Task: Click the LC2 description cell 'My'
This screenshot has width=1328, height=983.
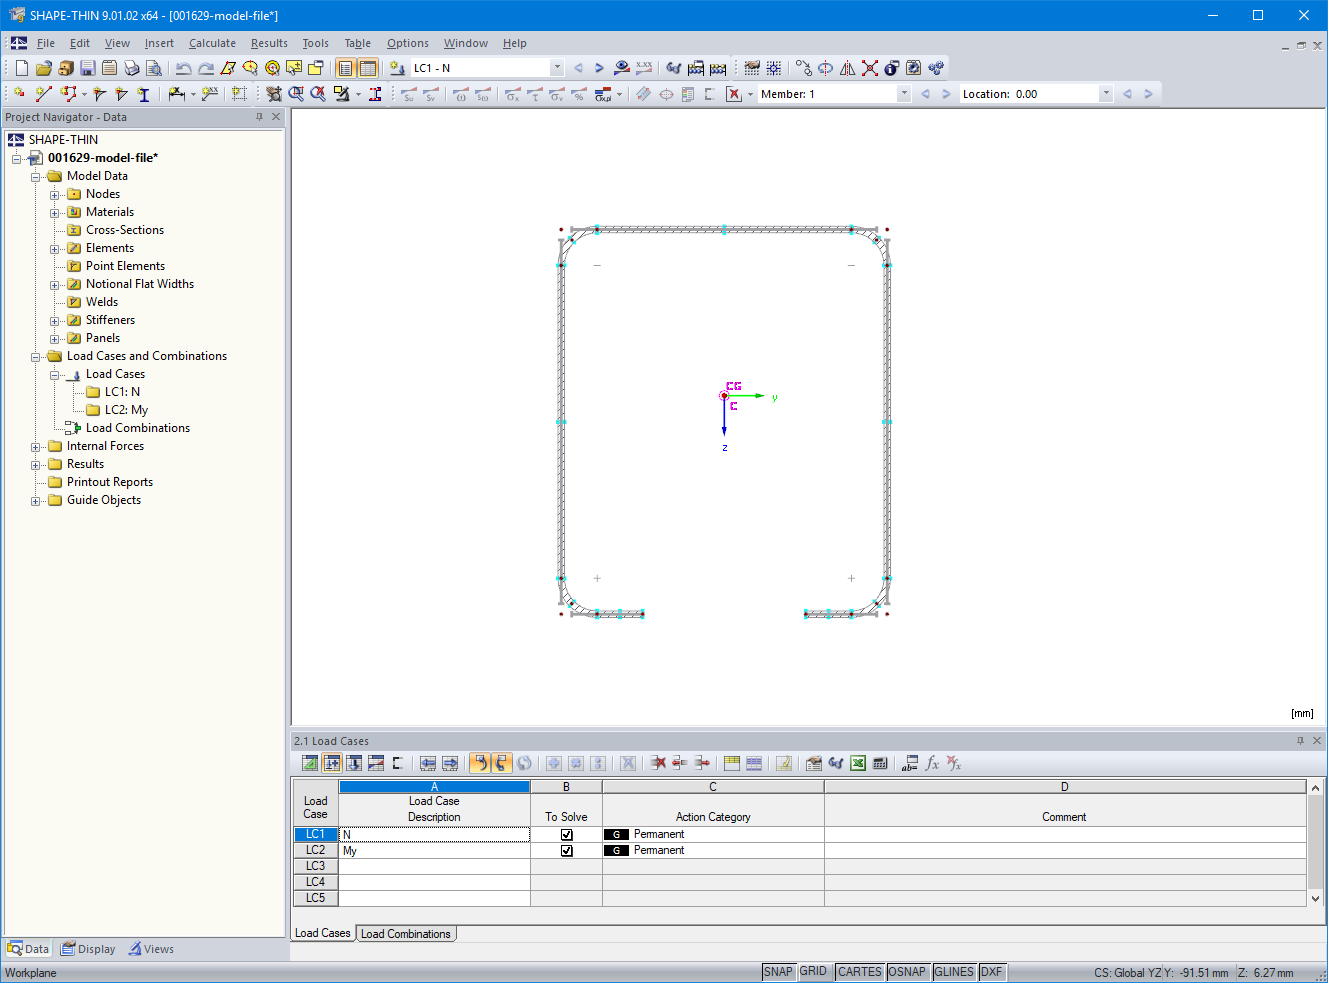Action: point(434,851)
